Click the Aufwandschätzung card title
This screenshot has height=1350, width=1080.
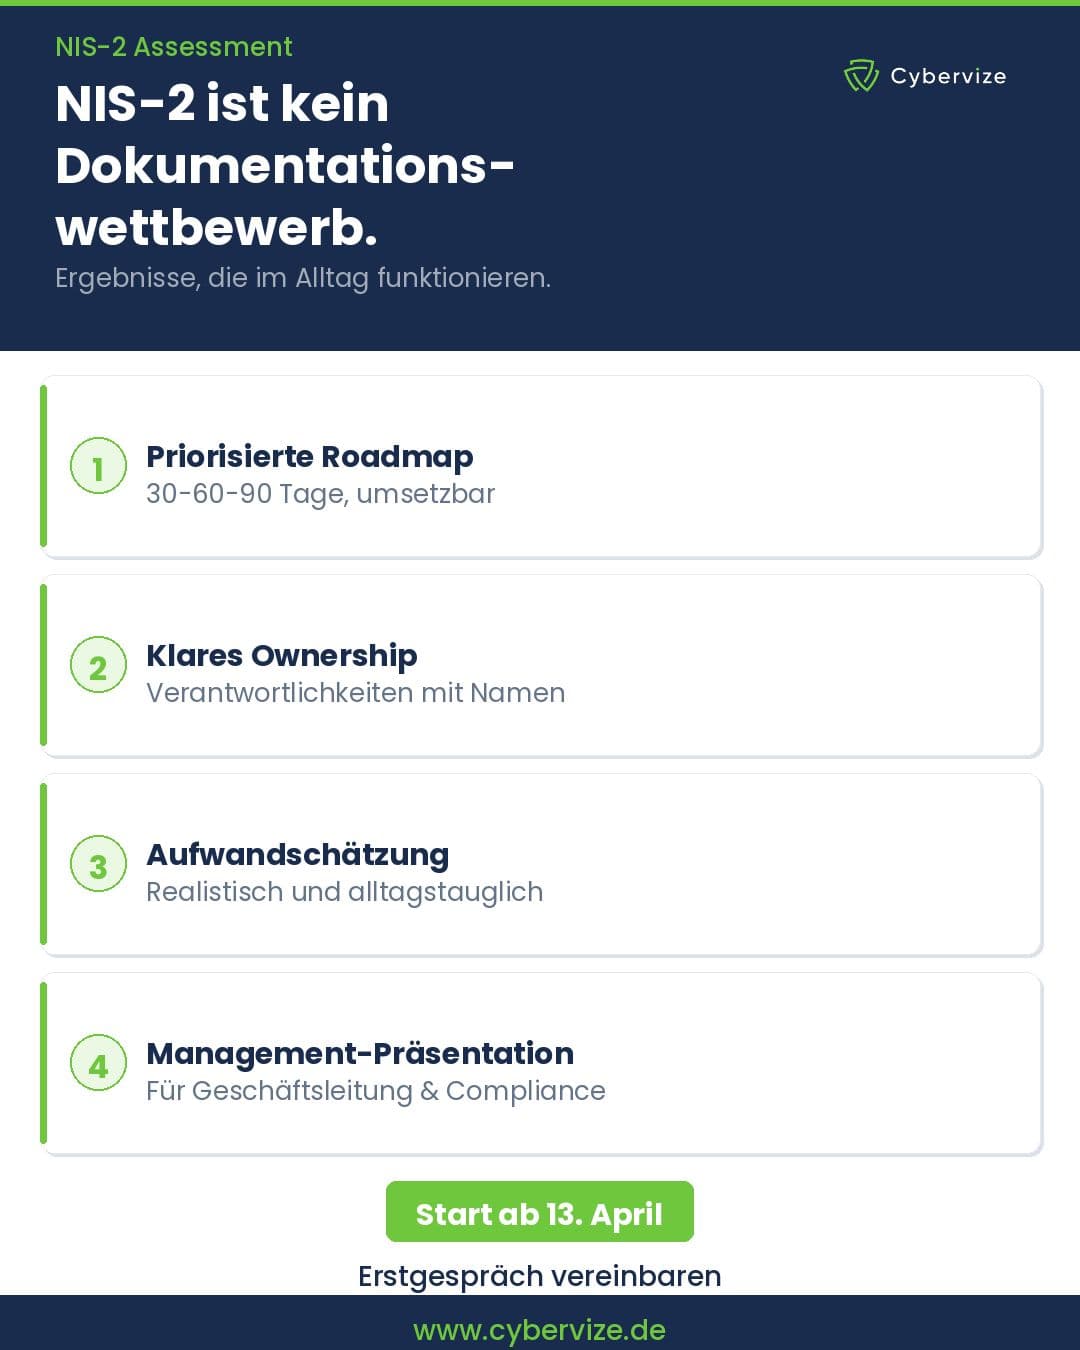pos(297,854)
